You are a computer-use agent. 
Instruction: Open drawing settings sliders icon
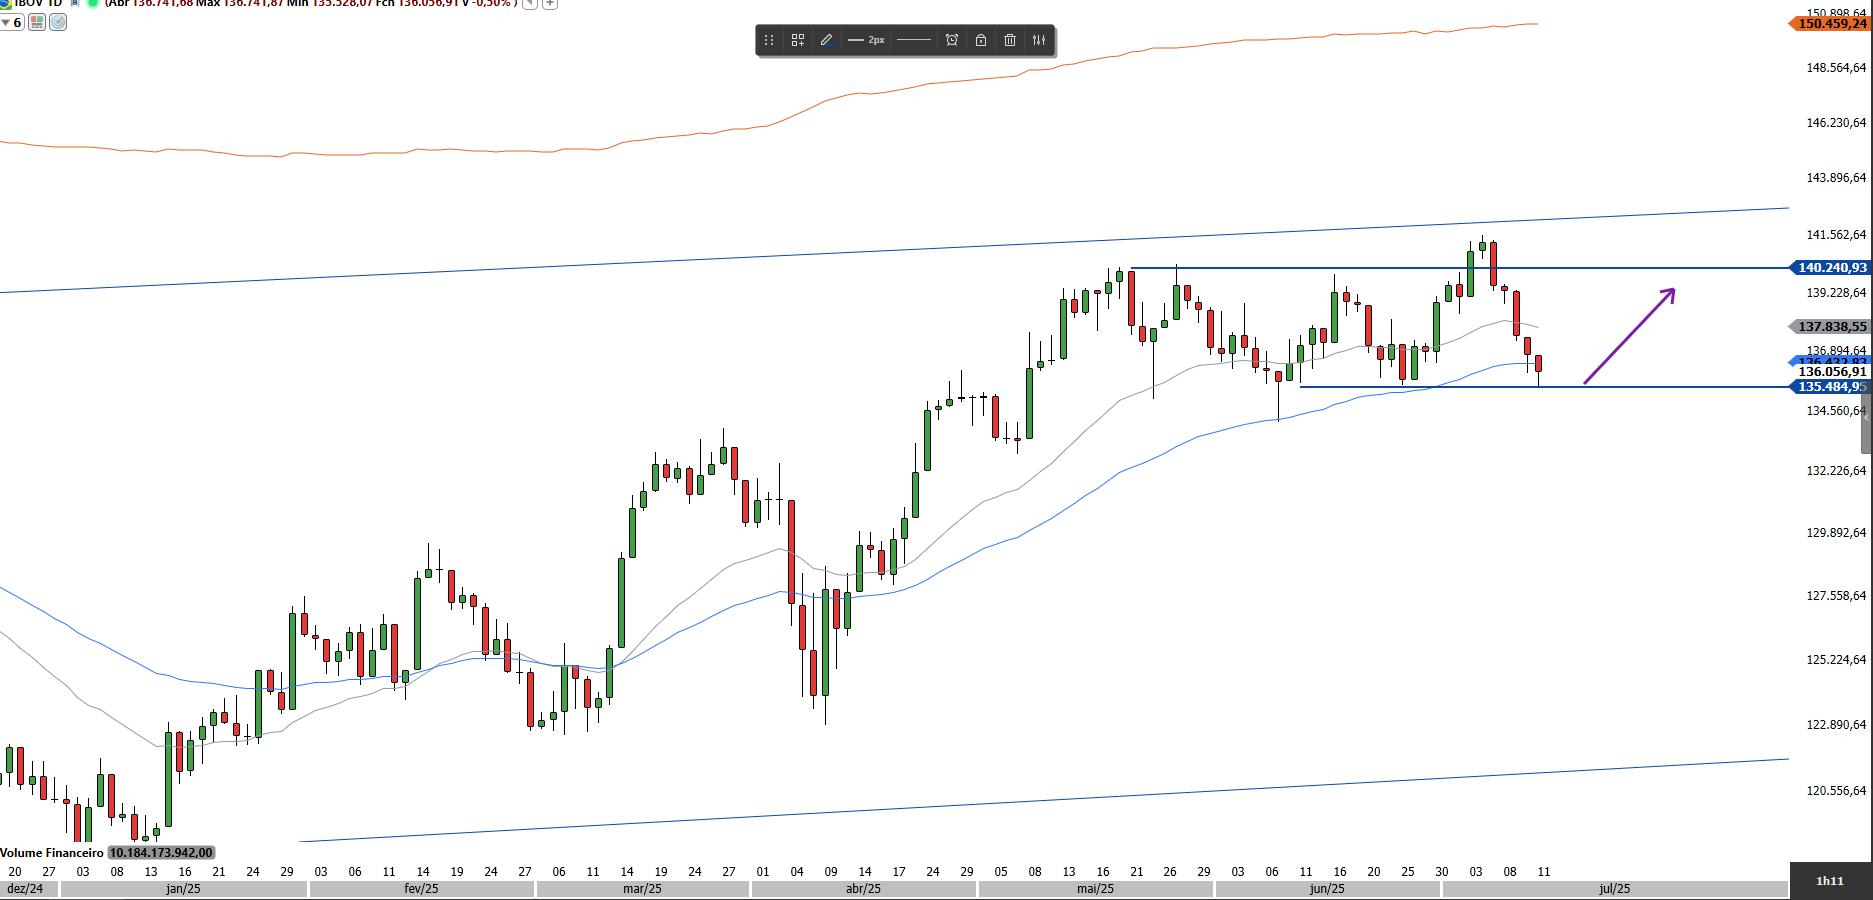coord(1039,40)
